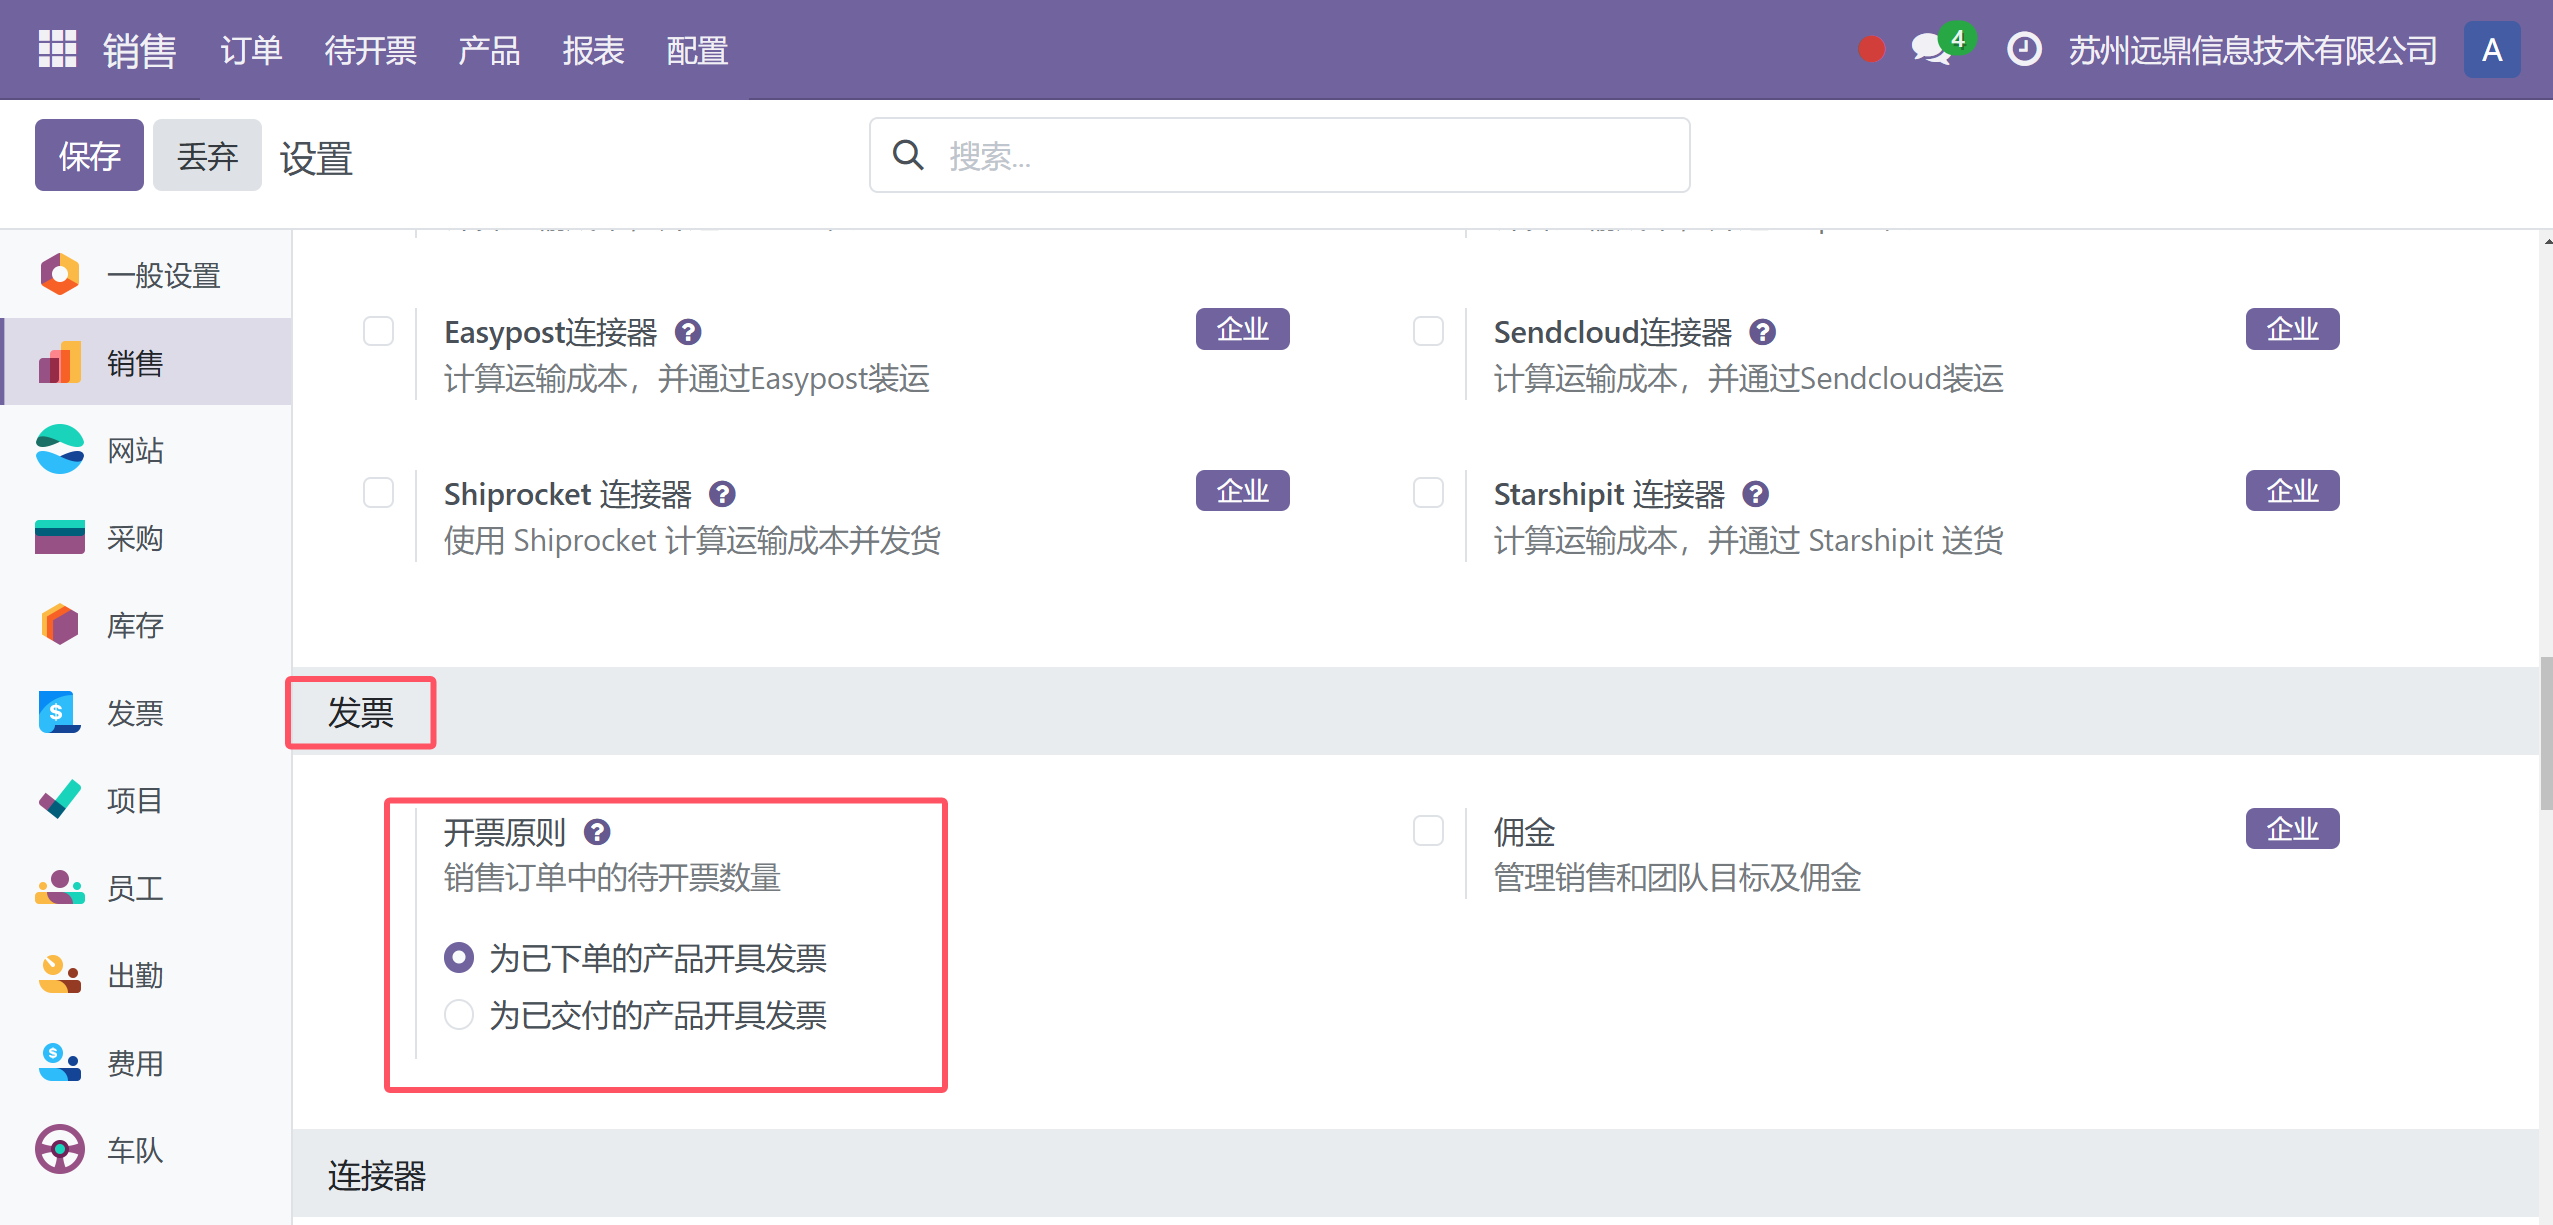Open the conversations chat bubble icon
The height and width of the screenshot is (1225, 2553).
[x=1930, y=49]
